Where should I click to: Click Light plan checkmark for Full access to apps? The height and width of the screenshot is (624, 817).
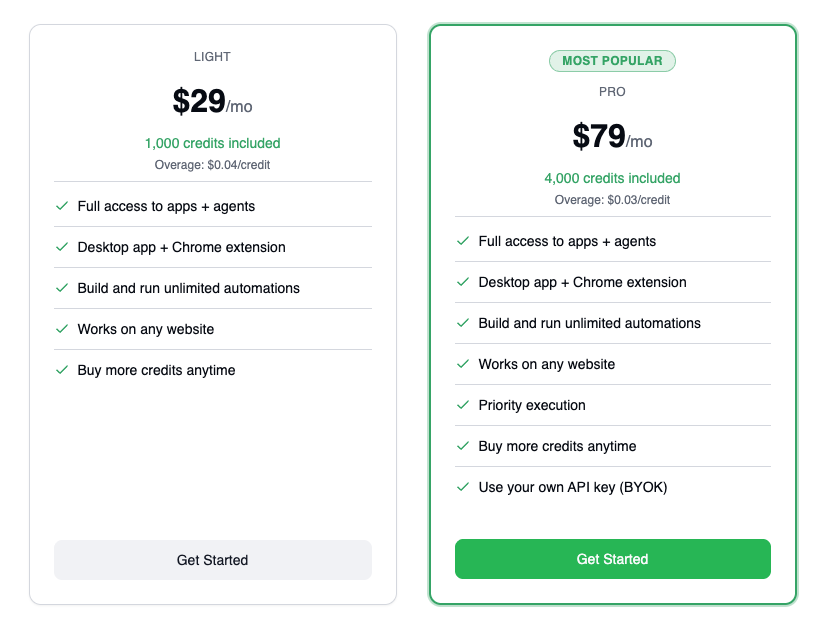point(62,206)
